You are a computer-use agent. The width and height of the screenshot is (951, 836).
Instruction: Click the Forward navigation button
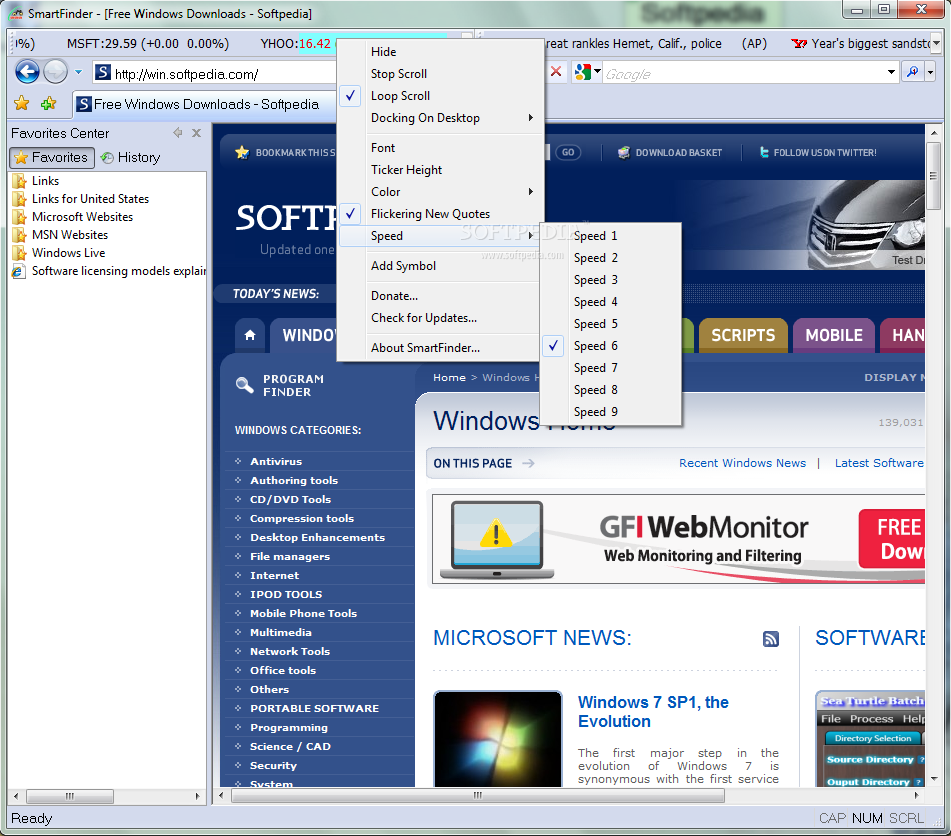[56, 72]
